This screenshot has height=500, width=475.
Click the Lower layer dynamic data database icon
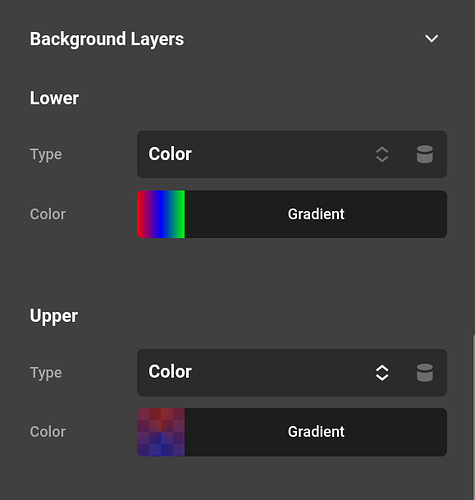tap(425, 154)
